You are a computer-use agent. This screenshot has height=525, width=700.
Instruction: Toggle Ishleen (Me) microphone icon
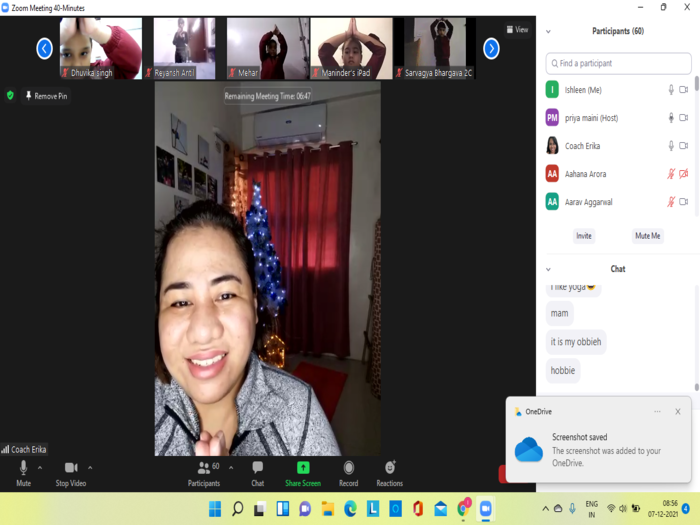pos(671,90)
